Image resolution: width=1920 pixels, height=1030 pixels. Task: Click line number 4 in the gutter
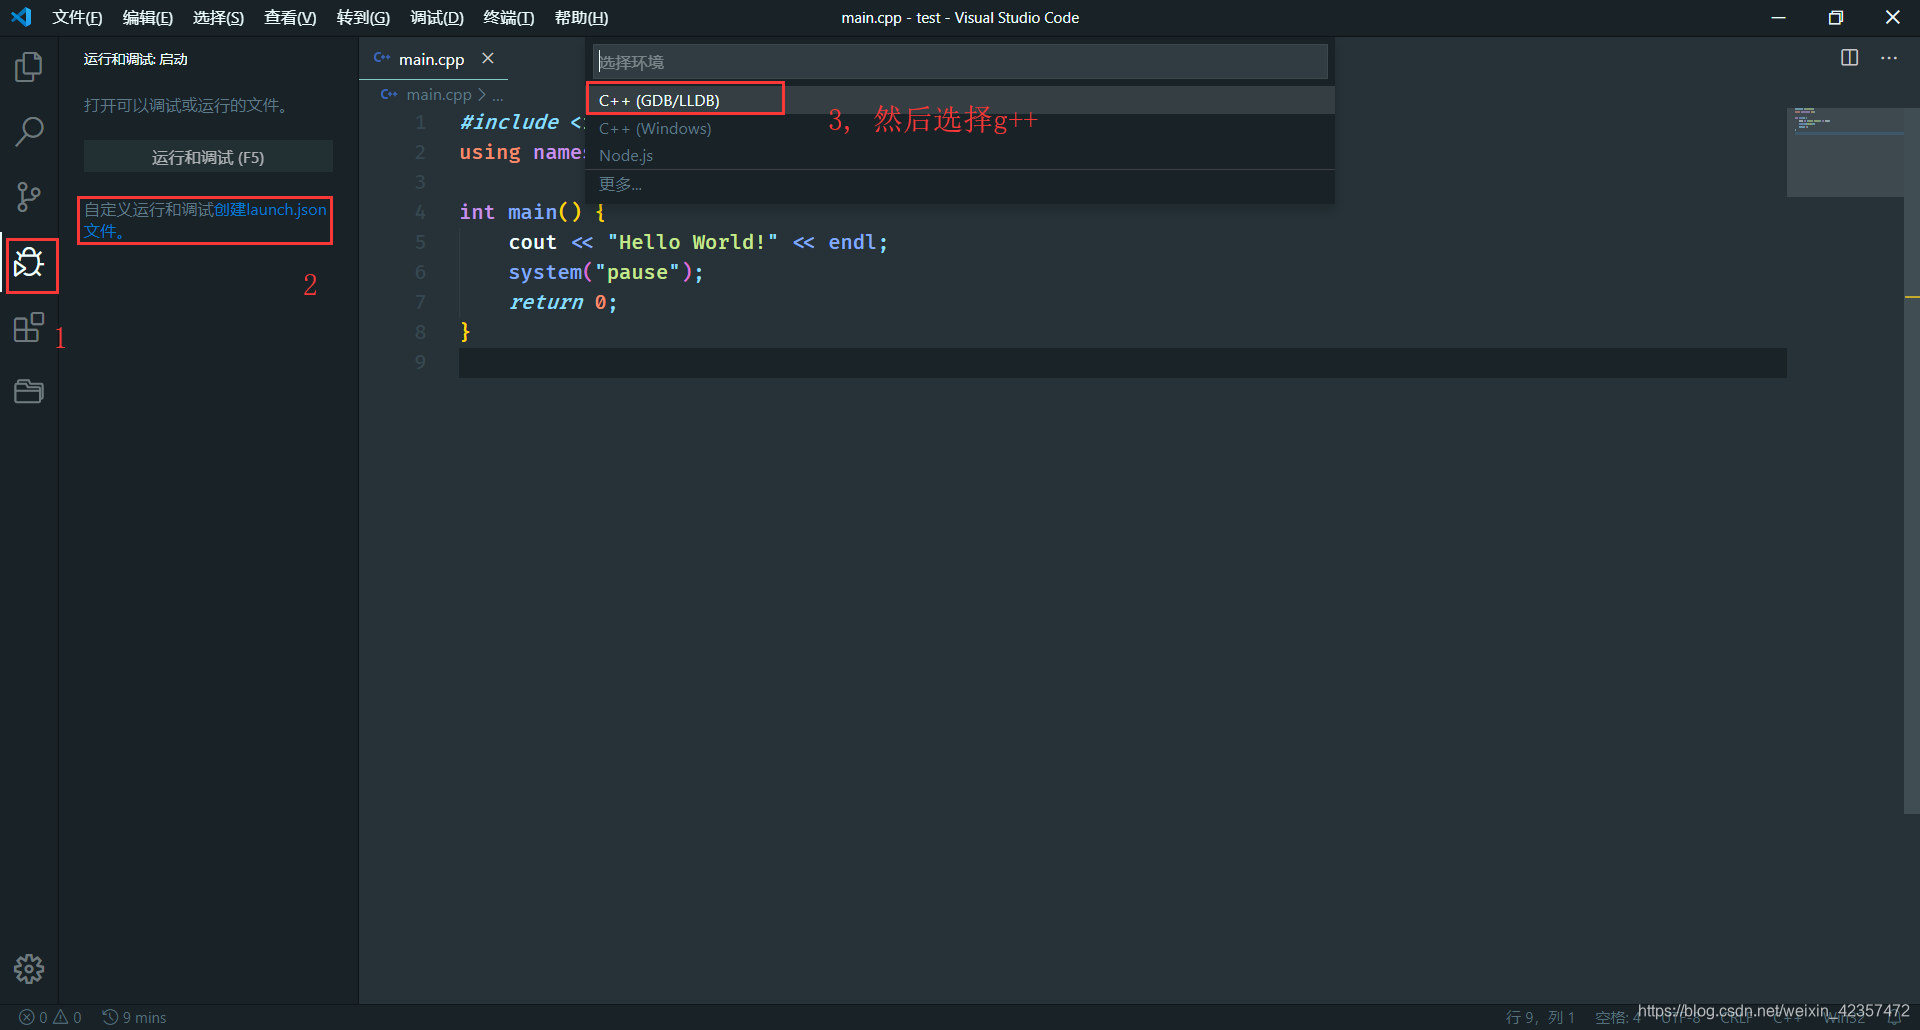(x=420, y=212)
